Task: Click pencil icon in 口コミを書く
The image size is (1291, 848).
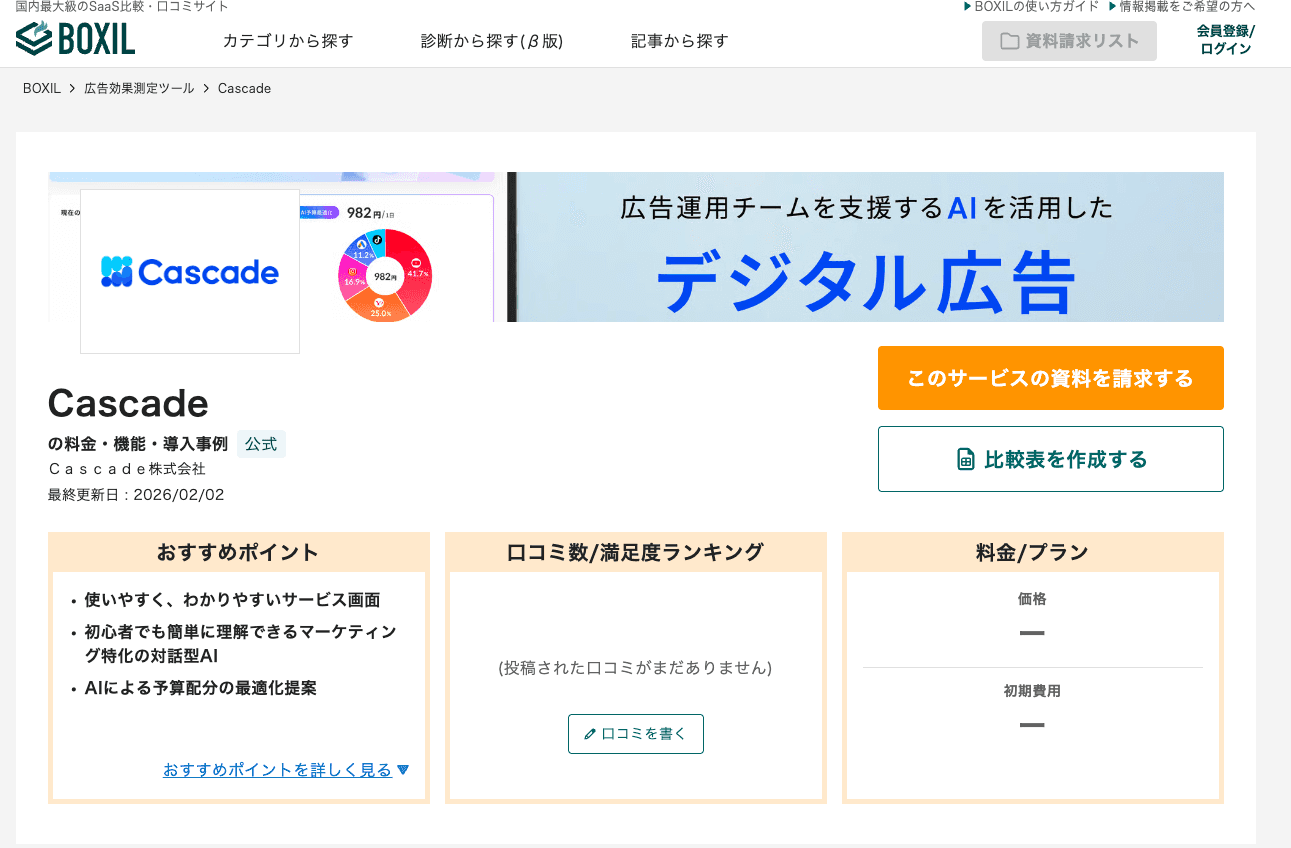Action: click(x=590, y=734)
